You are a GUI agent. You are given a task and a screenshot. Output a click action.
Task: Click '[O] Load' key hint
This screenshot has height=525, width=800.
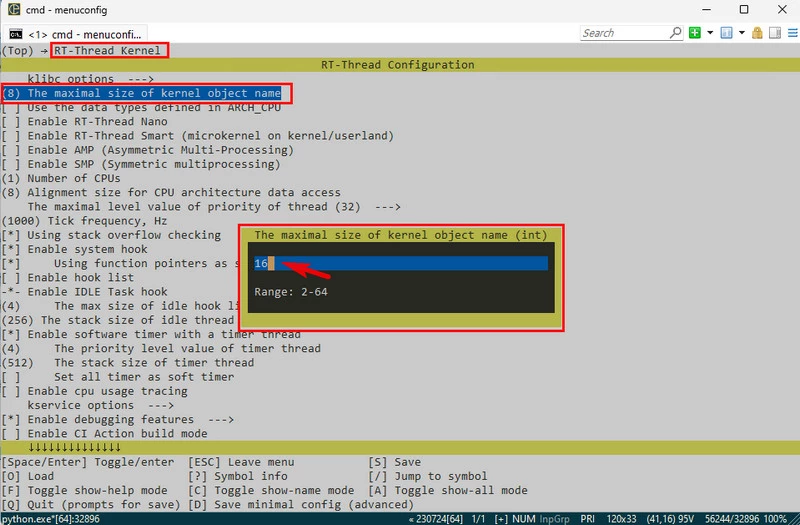coord(28,477)
